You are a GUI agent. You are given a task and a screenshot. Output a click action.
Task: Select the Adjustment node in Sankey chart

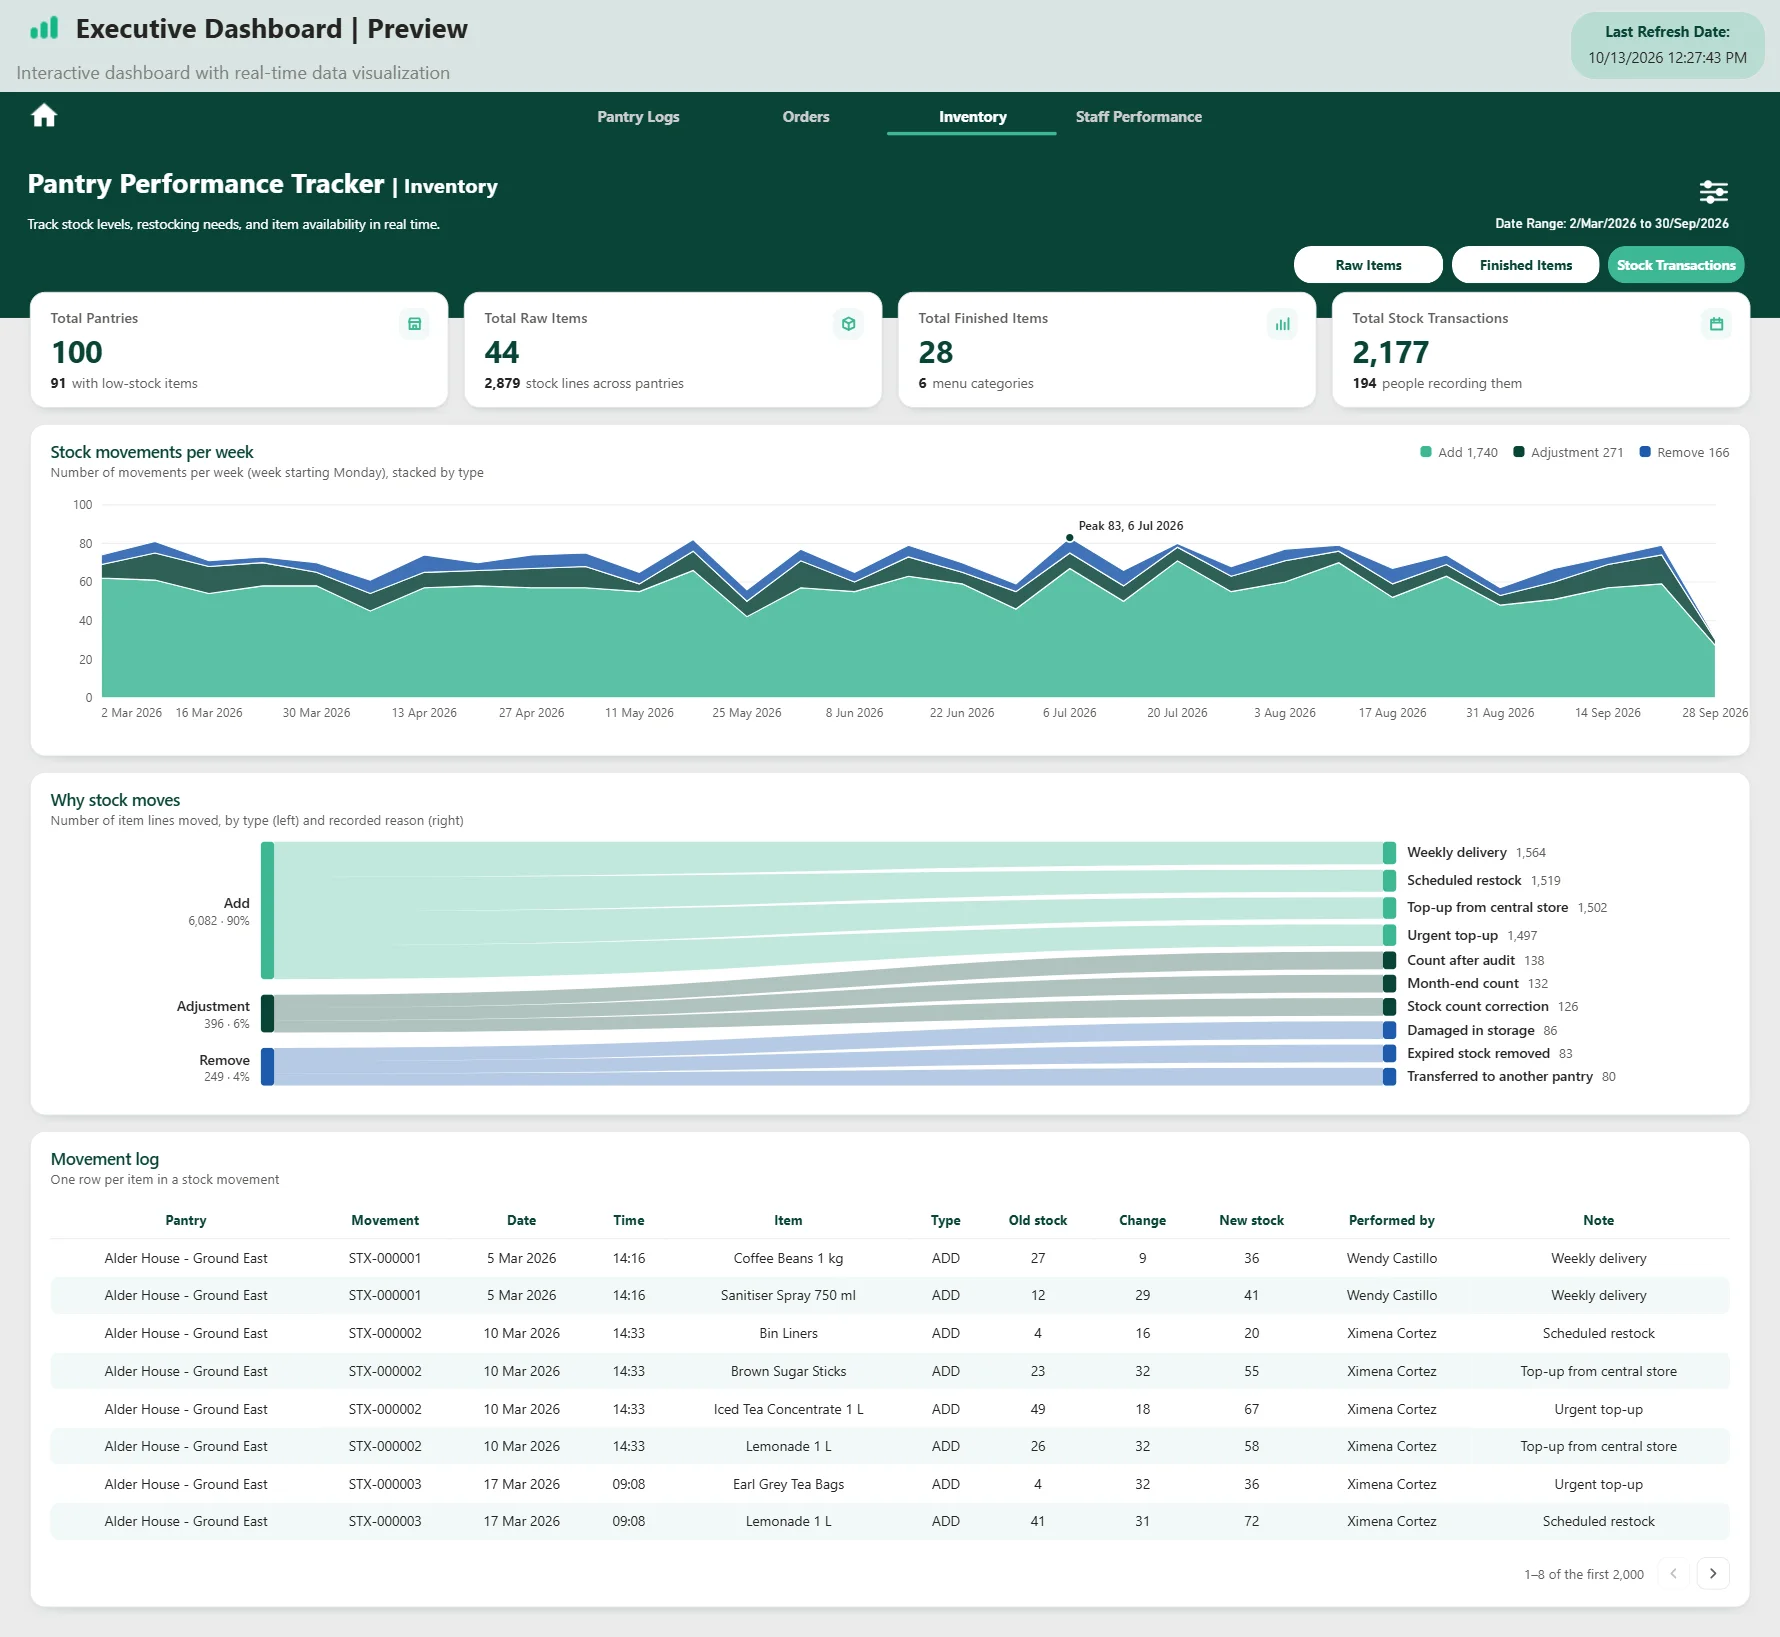point(267,1013)
